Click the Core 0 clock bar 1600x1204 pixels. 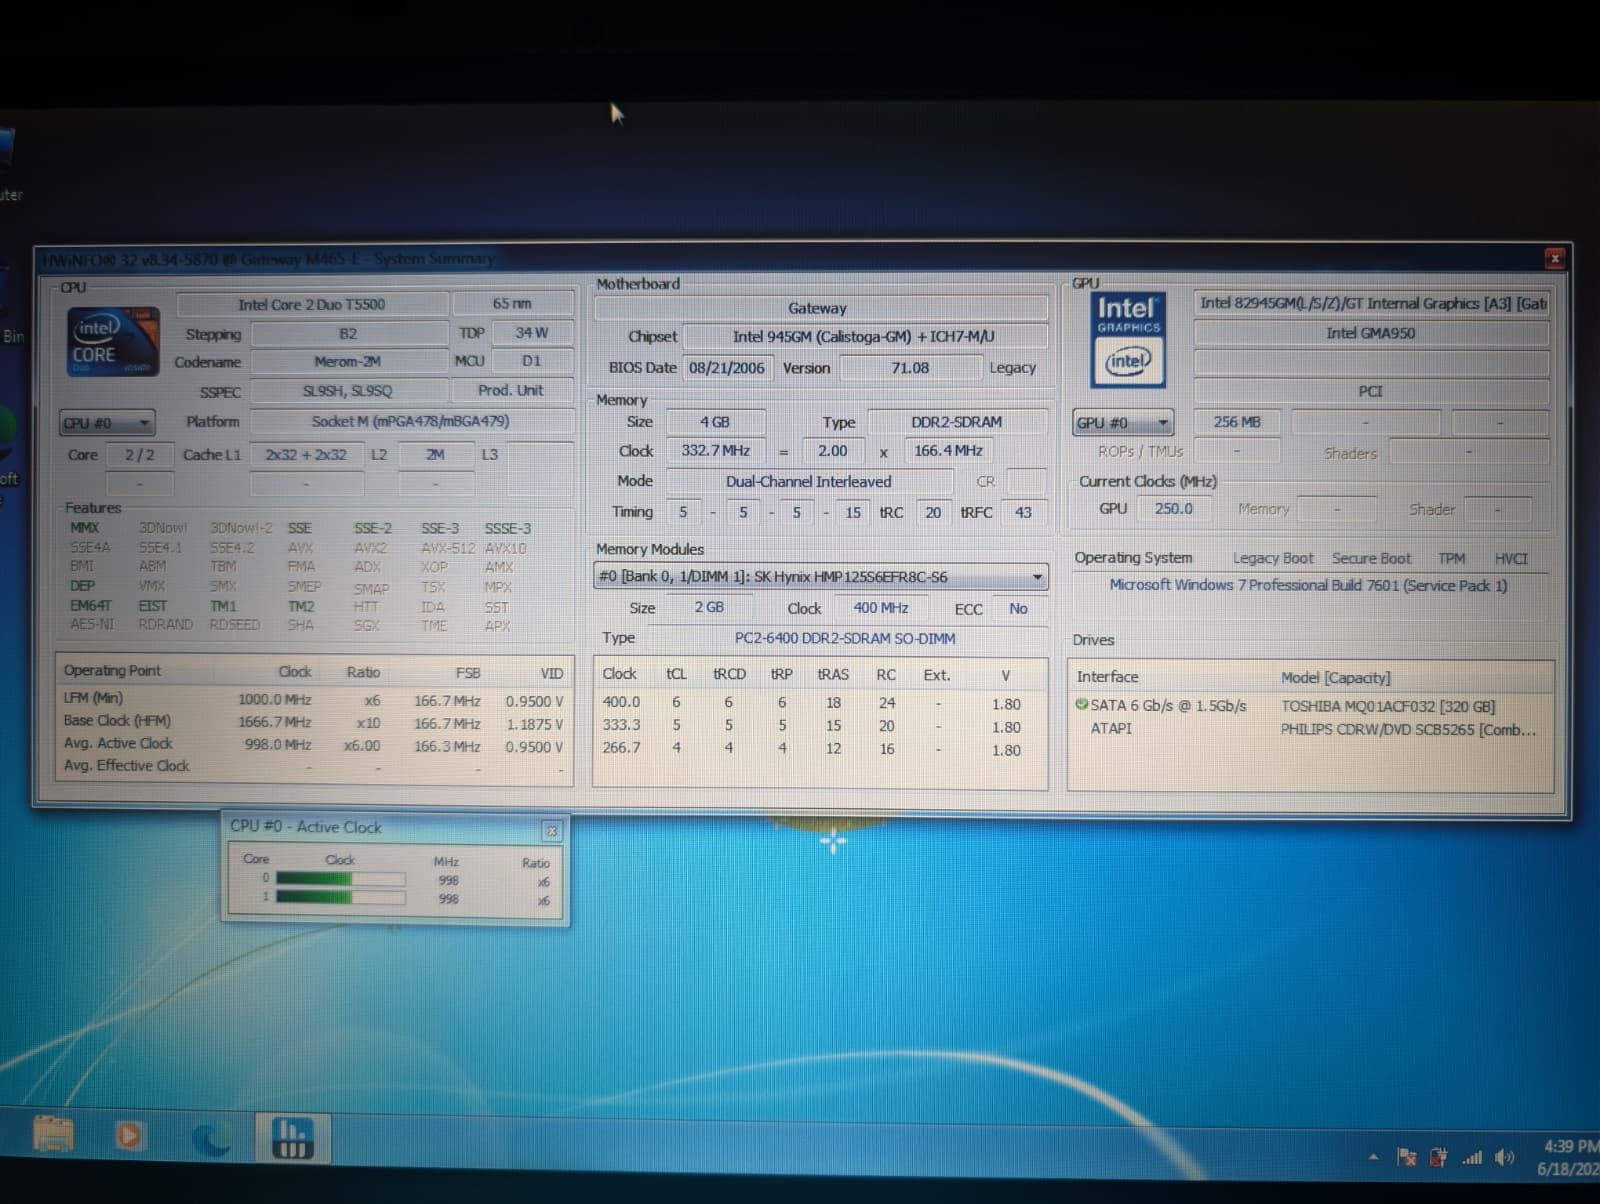(340, 879)
